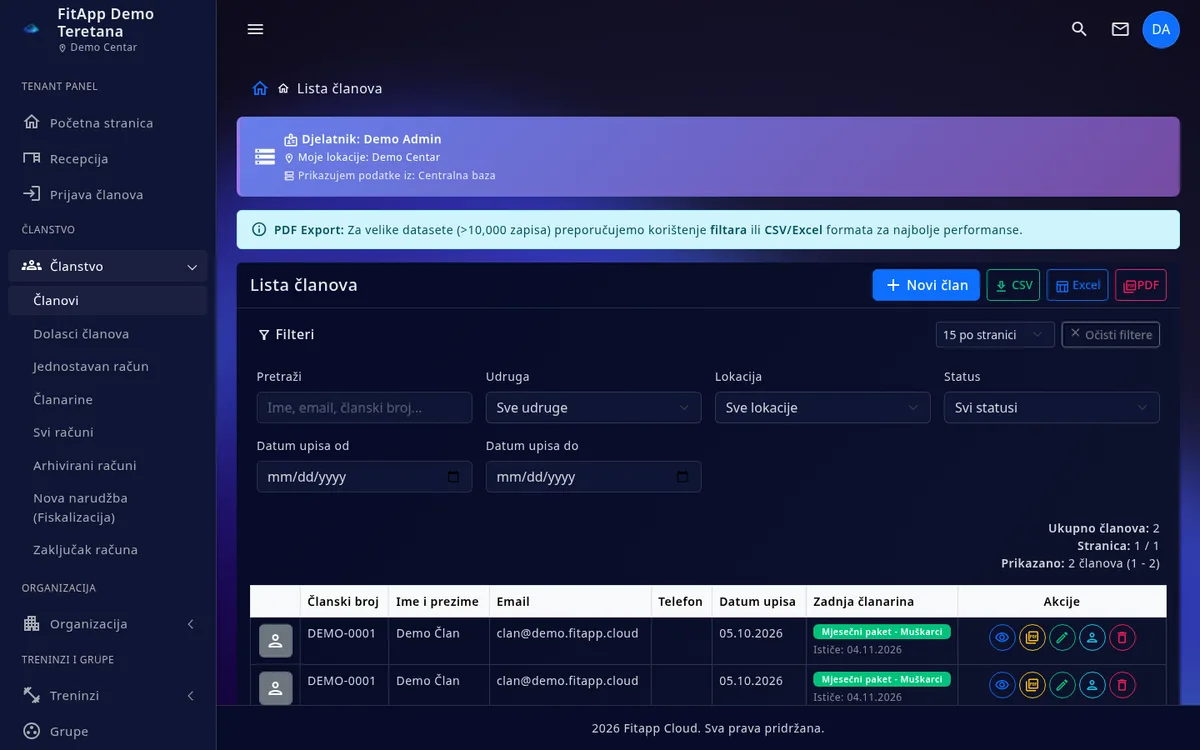Open Svi računi submenu item
Screen dimensions: 1200x750
pos(108,432)
